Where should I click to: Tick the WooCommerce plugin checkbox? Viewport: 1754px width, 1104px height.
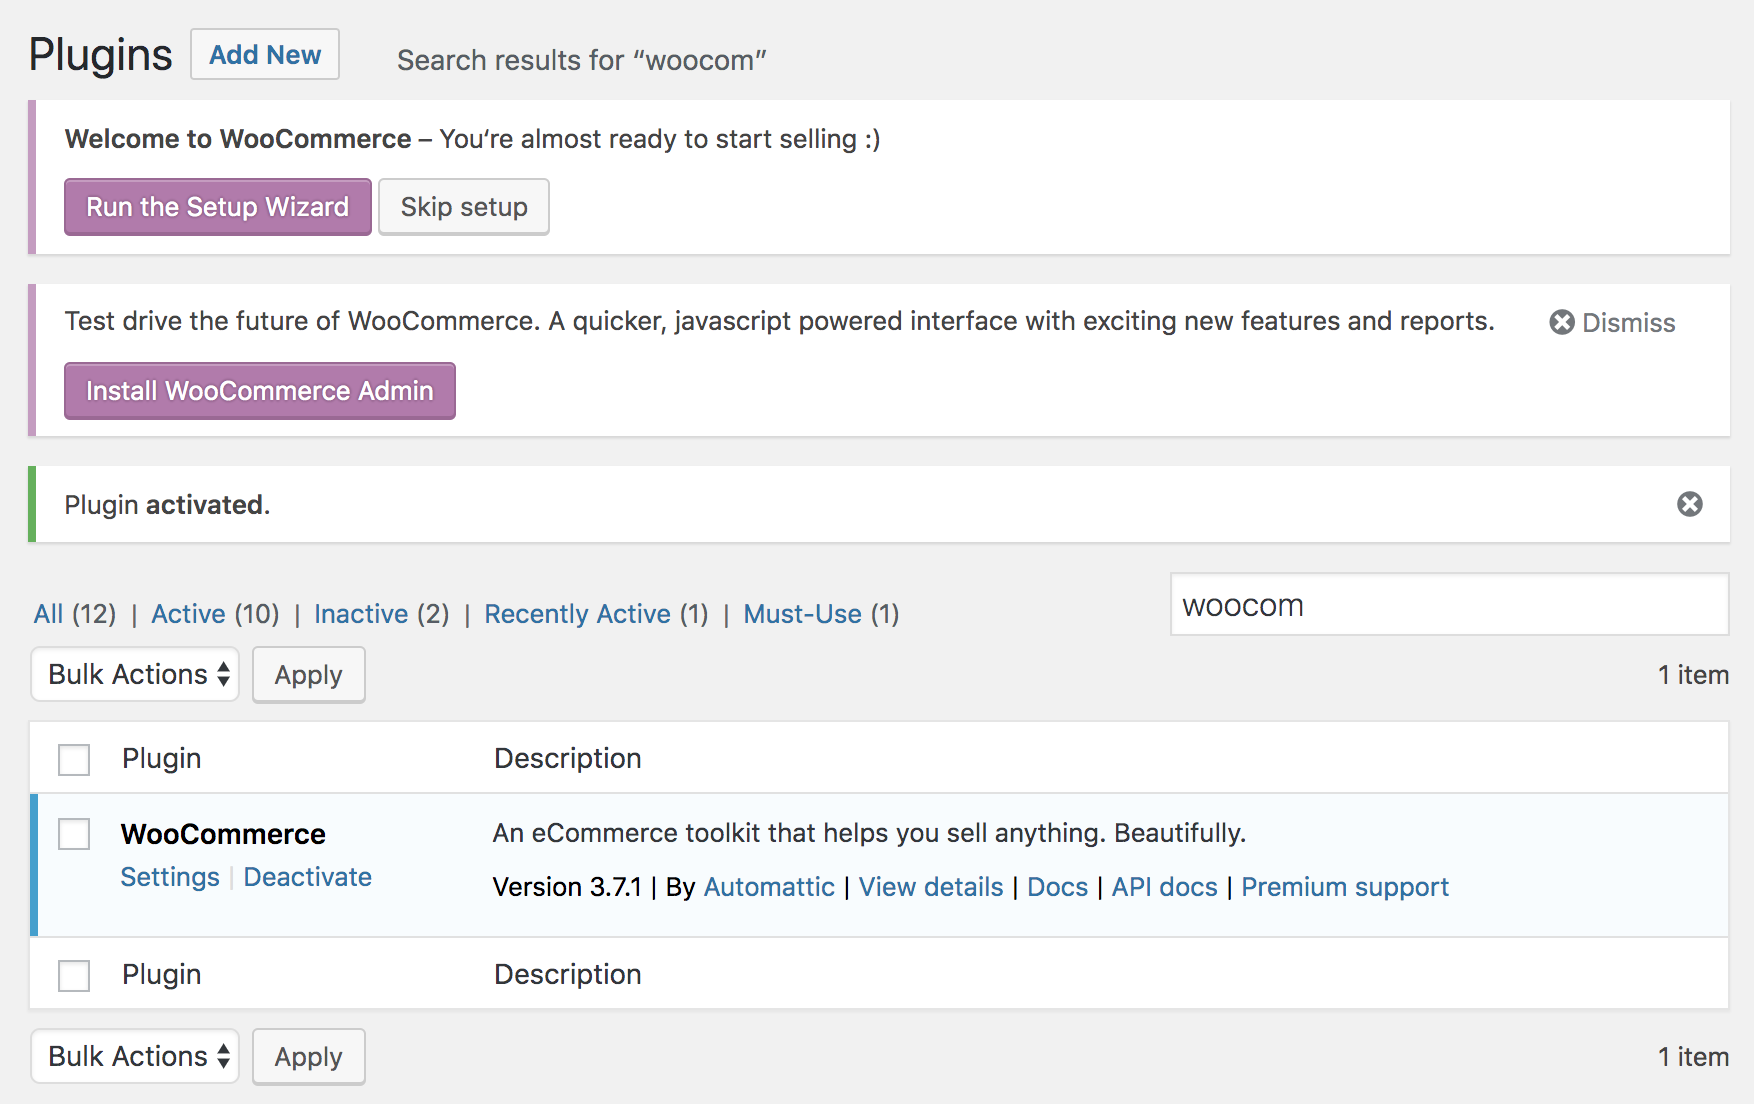pos(74,834)
